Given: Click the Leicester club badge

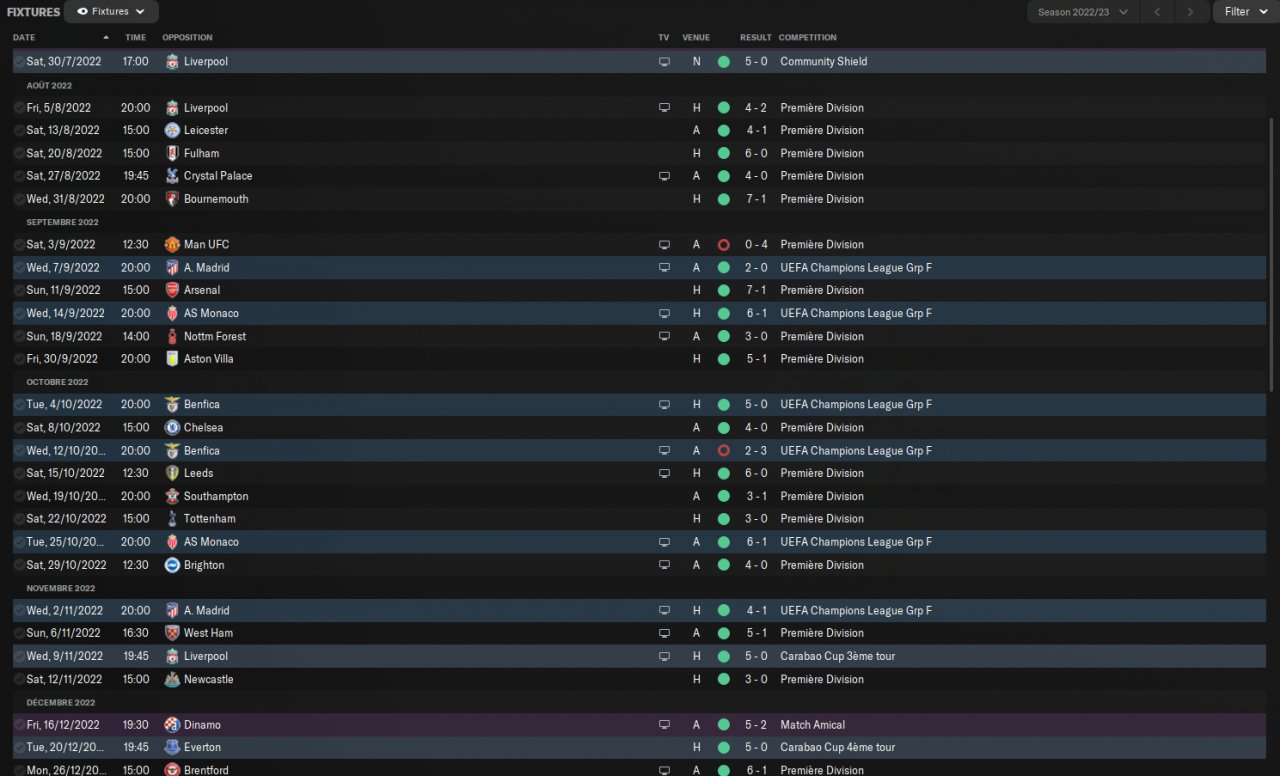Looking at the screenshot, I should tap(172, 130).
